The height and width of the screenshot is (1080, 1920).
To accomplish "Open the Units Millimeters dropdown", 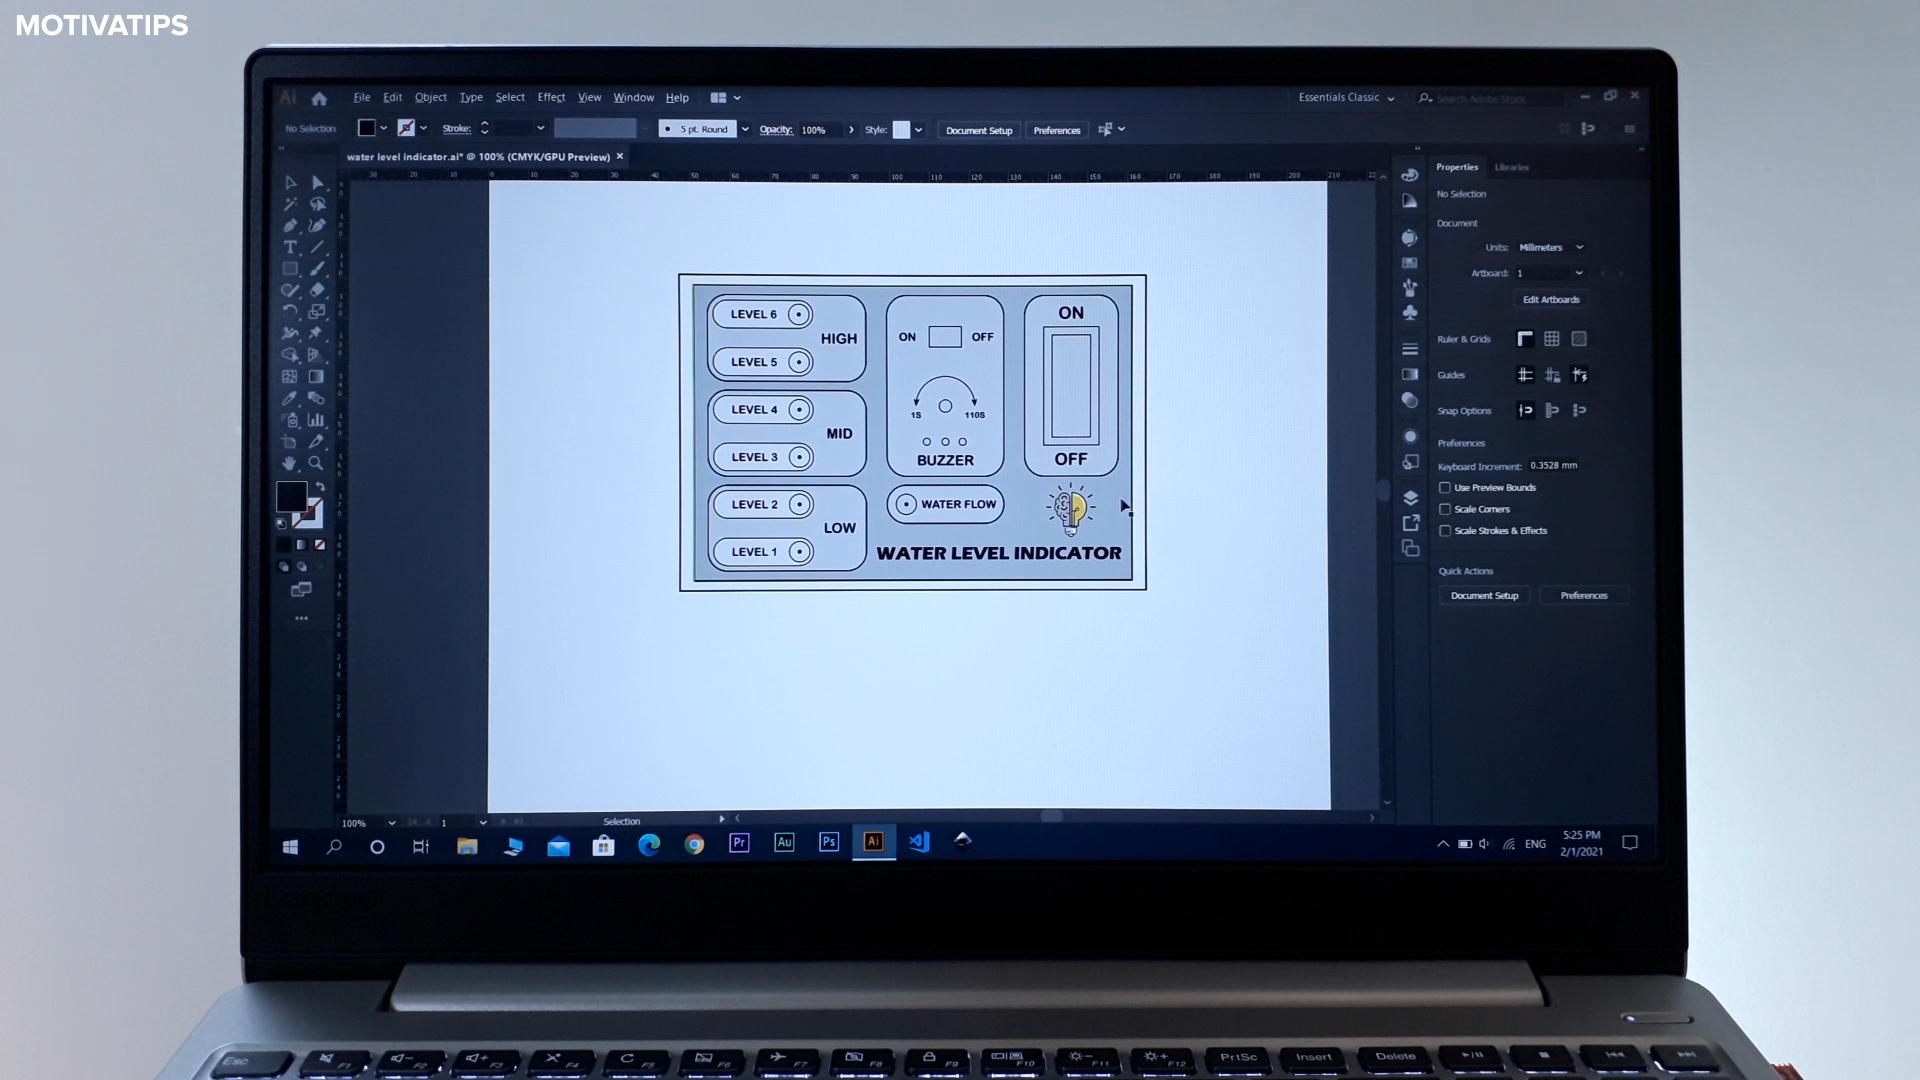I will point(1551,247).
